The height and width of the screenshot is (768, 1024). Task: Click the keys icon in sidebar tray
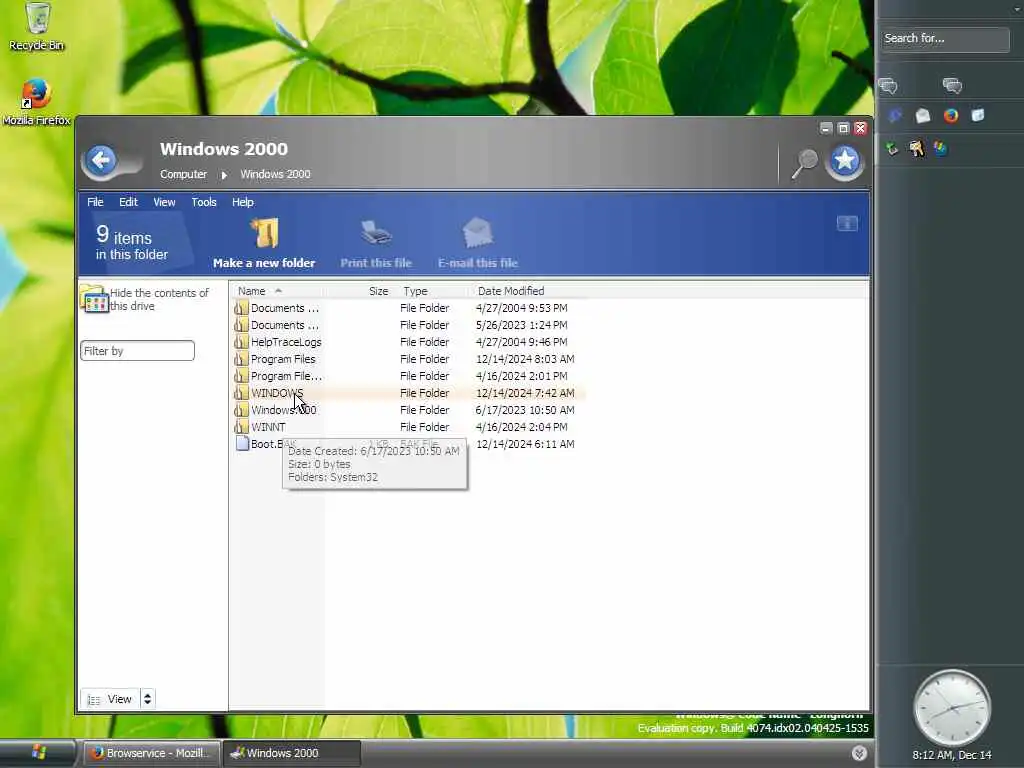point(917,149)
